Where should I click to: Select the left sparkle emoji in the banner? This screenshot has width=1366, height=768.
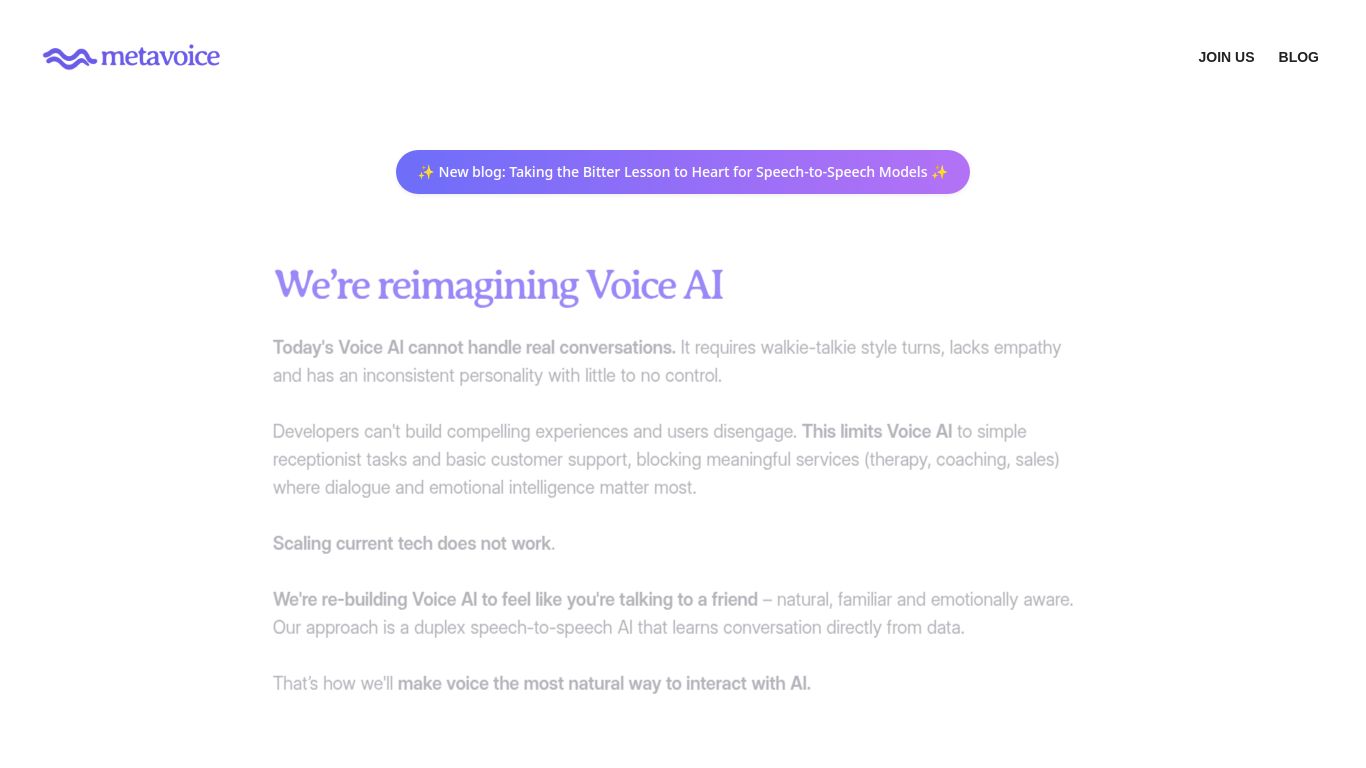point(425,171)
